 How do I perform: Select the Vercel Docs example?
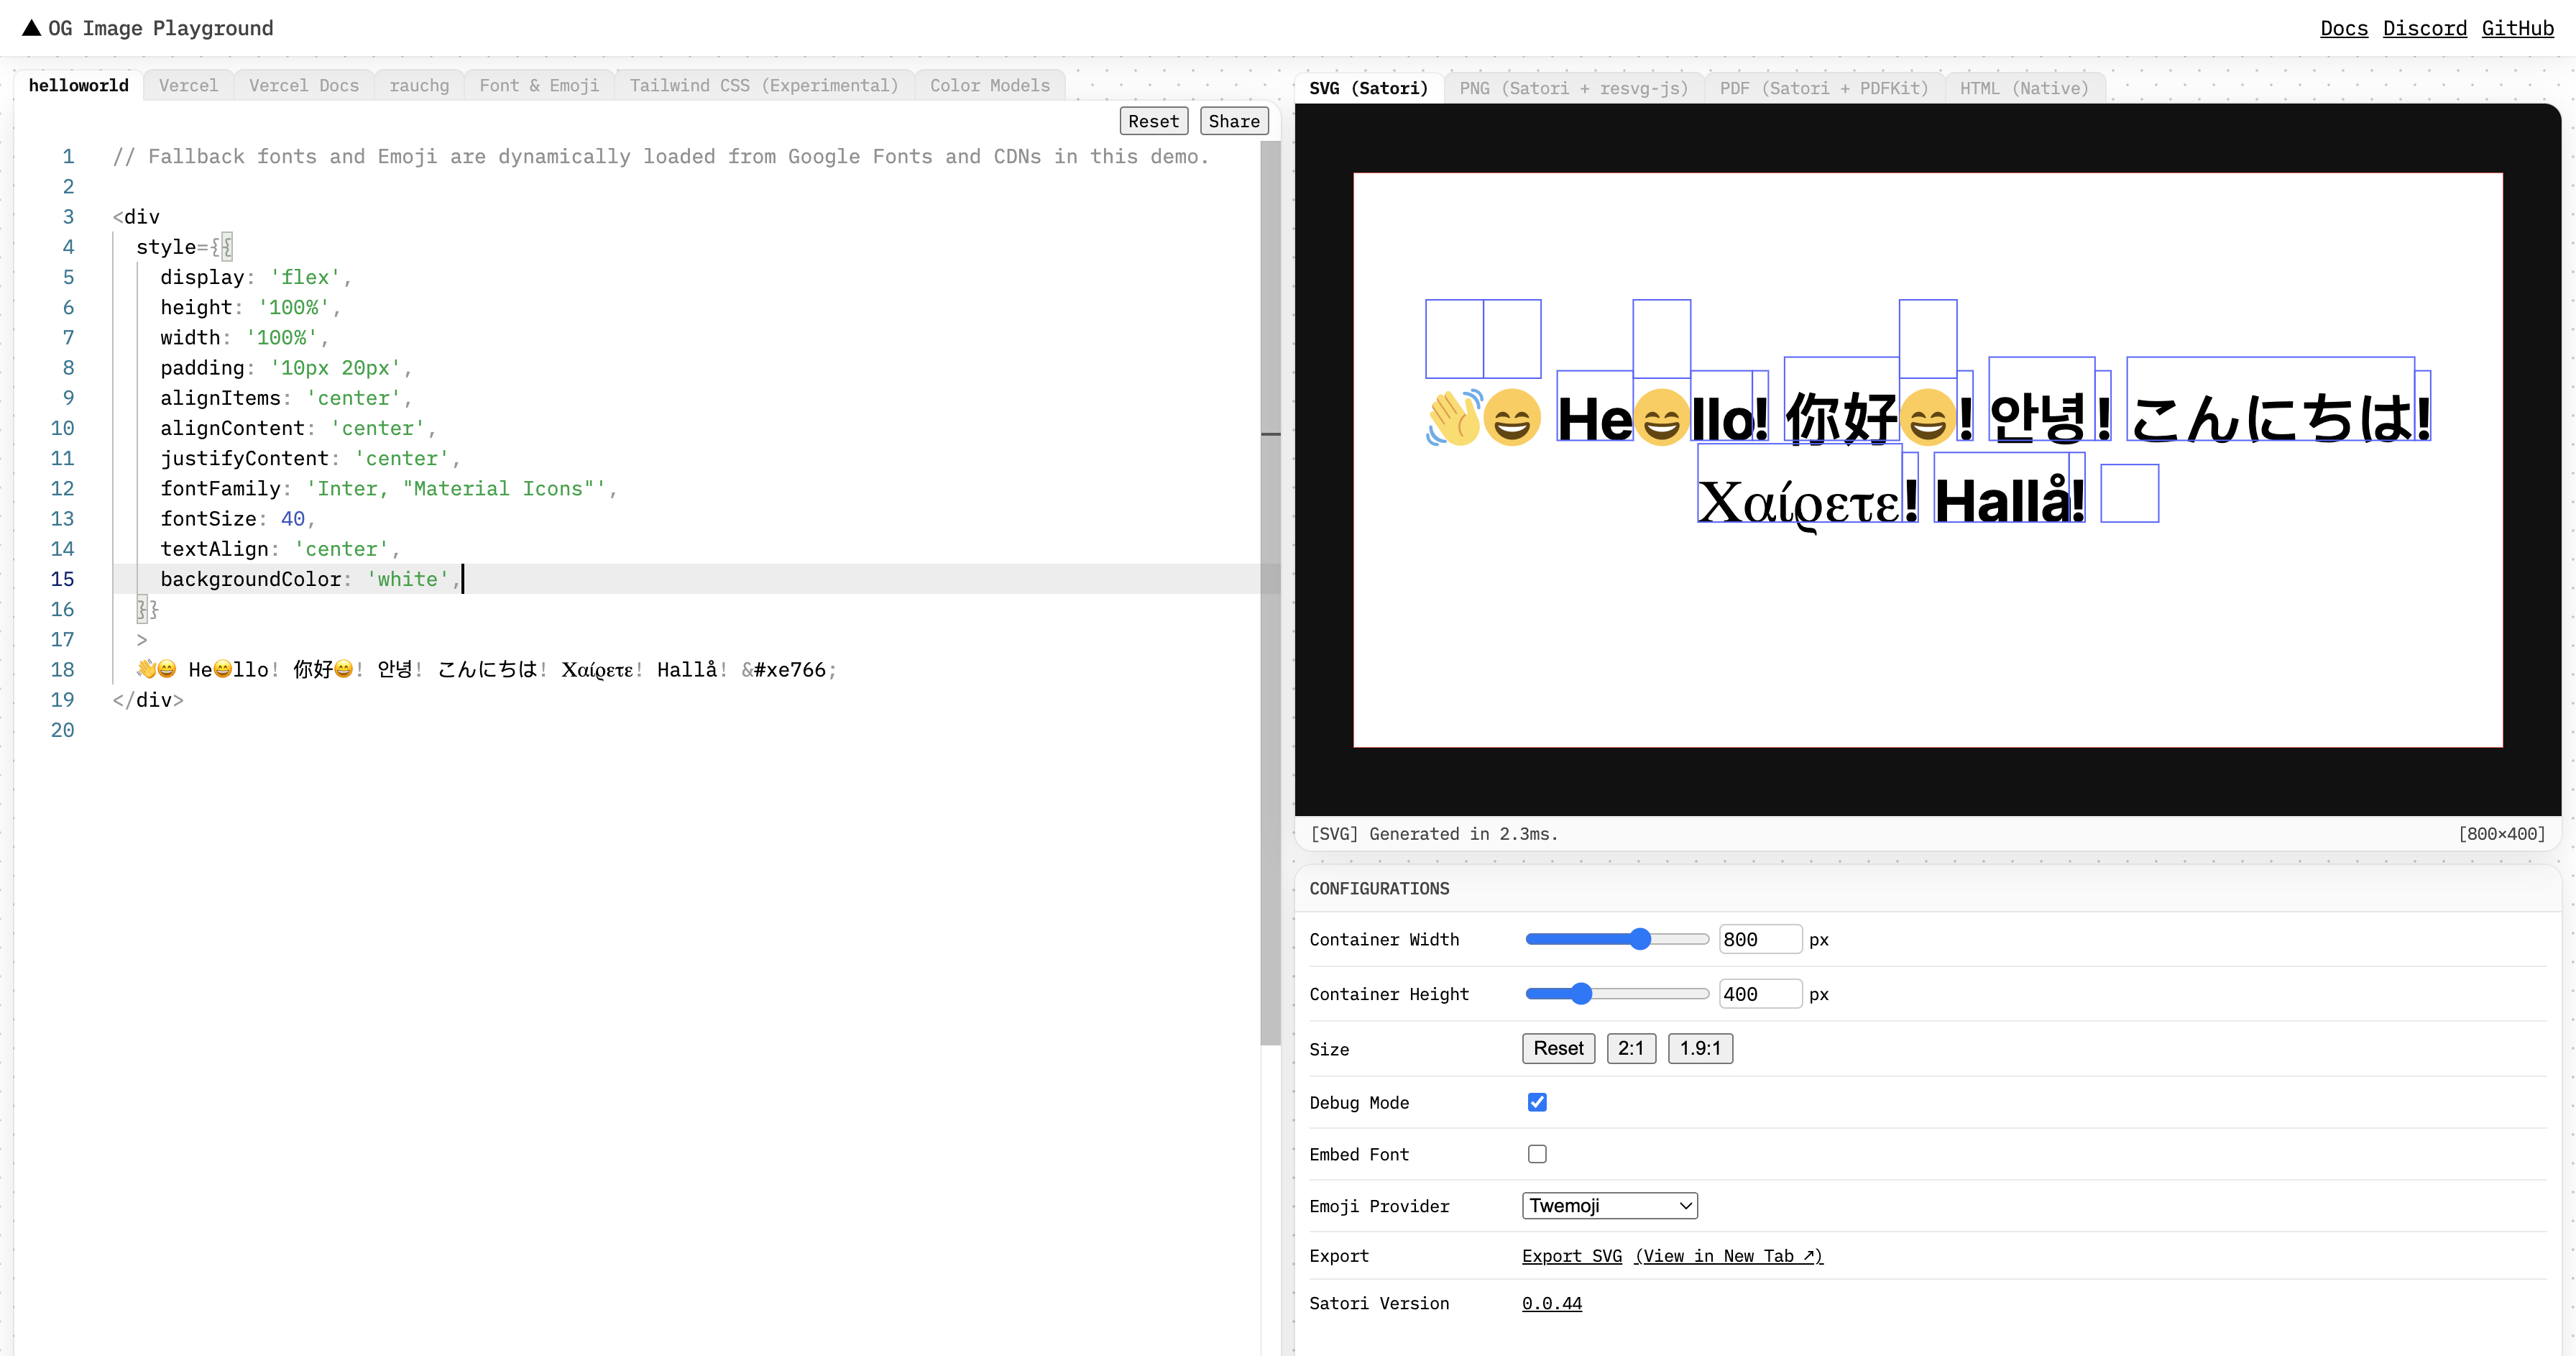303,85
